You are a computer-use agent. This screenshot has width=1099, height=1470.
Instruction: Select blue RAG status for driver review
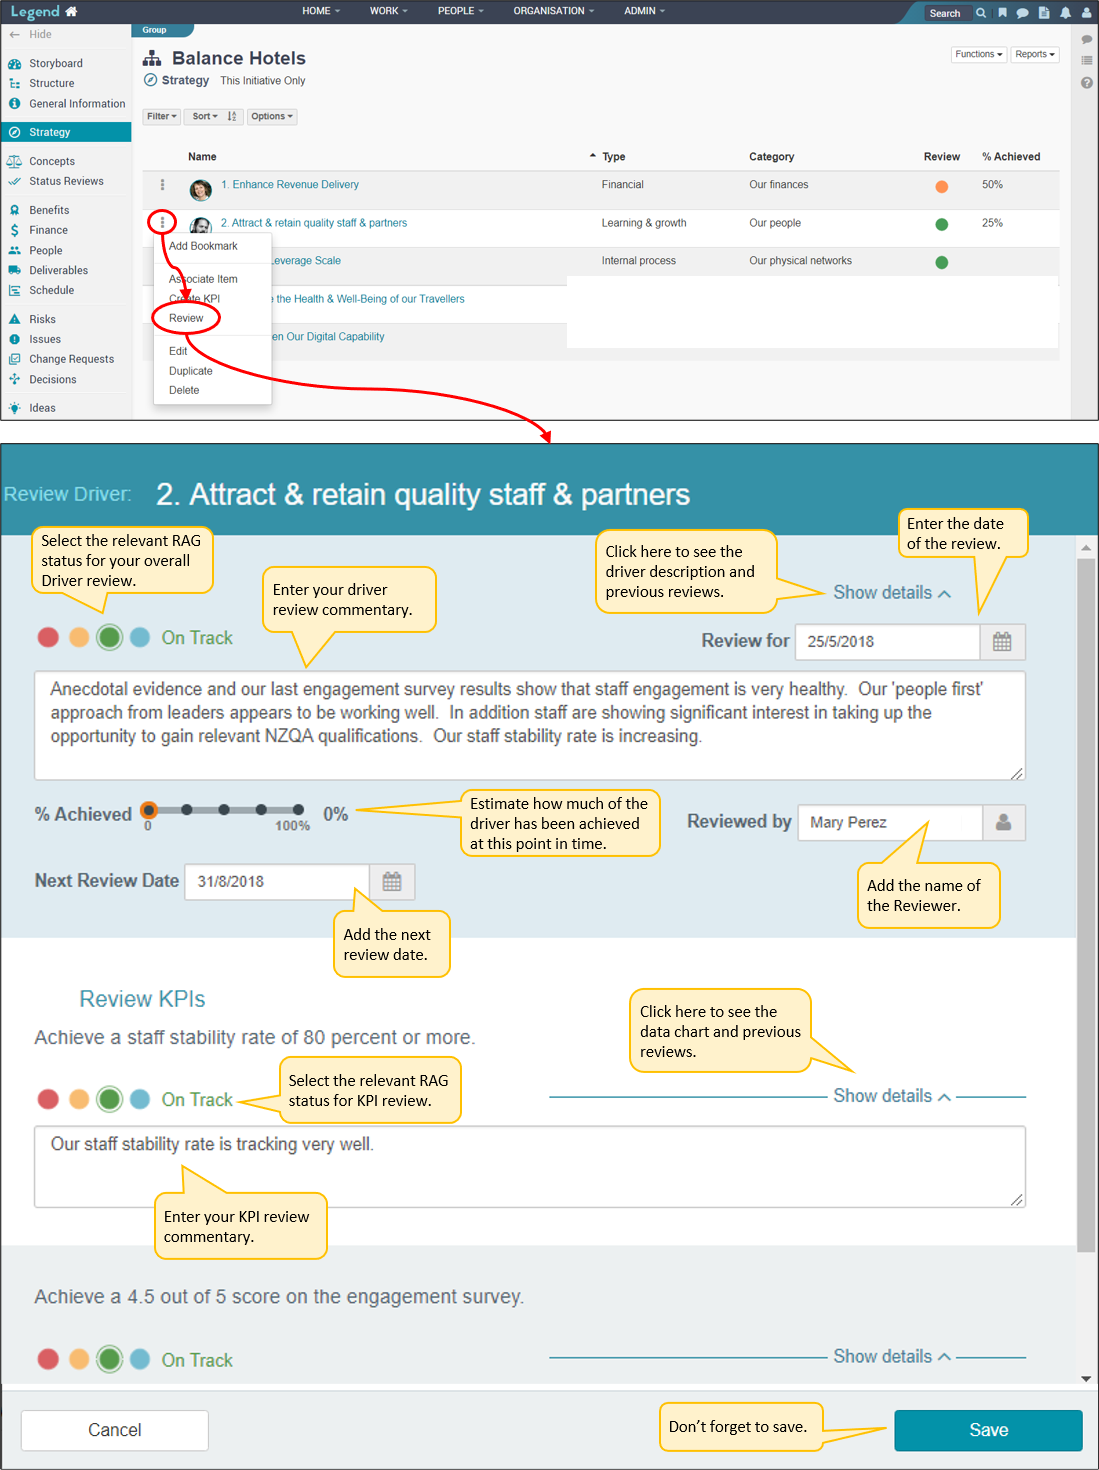pos(140,637)
